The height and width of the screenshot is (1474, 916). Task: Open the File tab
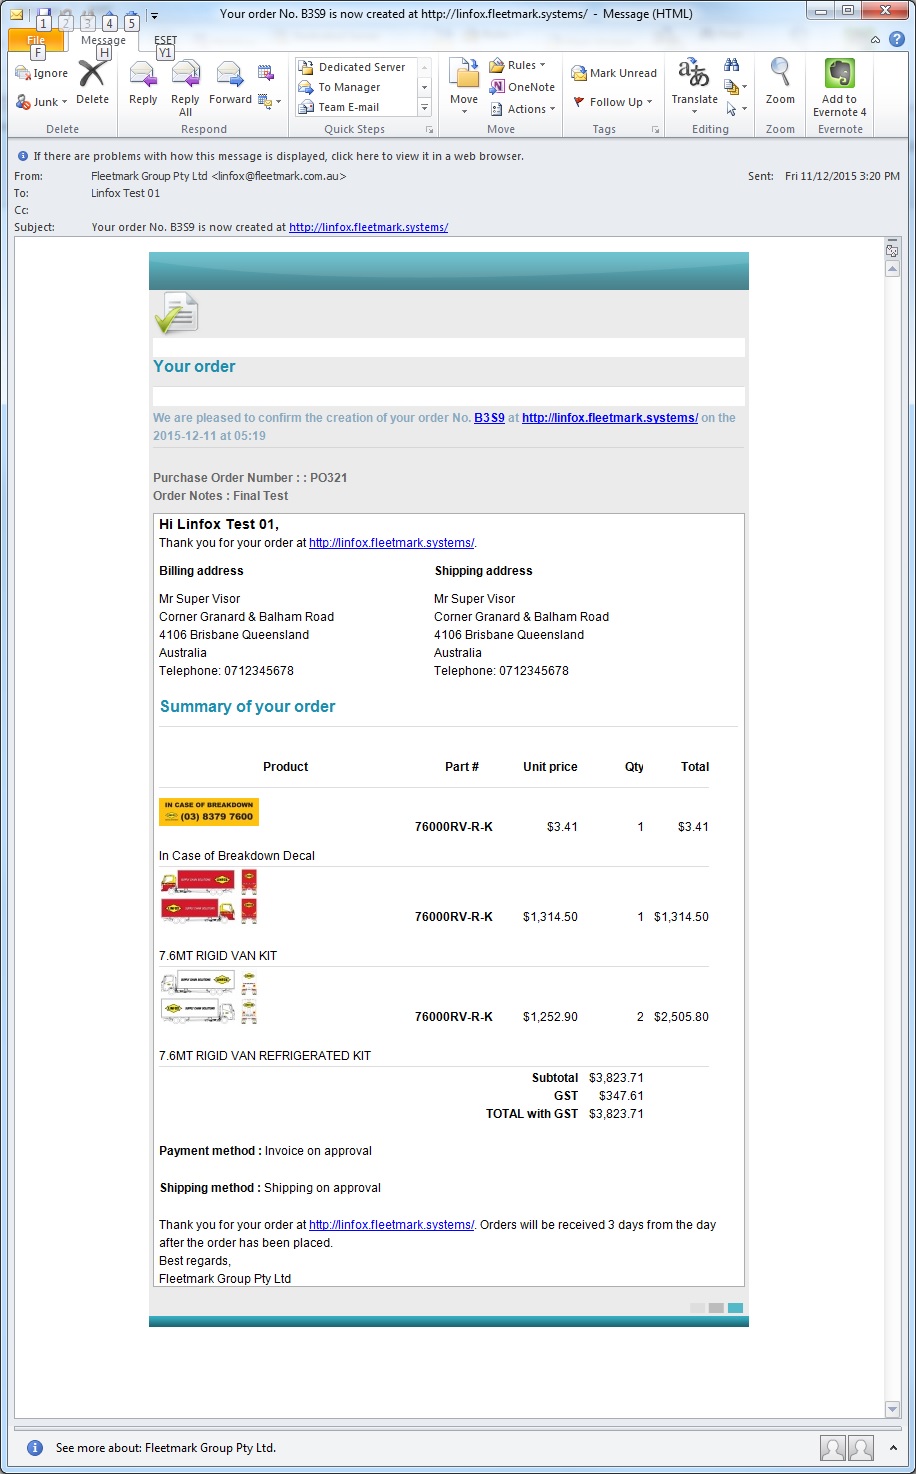[x=36, y=41]
